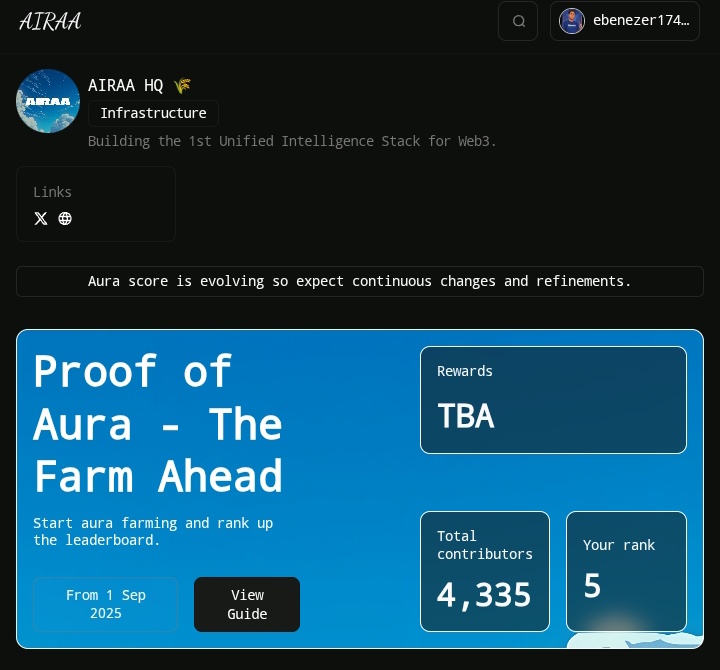The image size is (720, 670).
Task: Click the user profile avatar picture
Action: [572, 21]
